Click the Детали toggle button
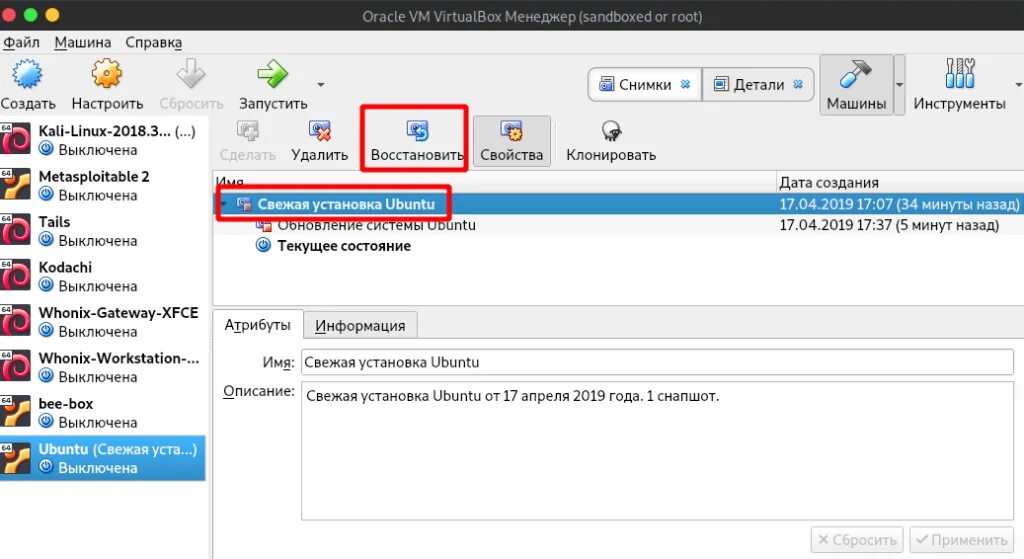Viewport: 1024px width, 559px height. pos(758,84)
